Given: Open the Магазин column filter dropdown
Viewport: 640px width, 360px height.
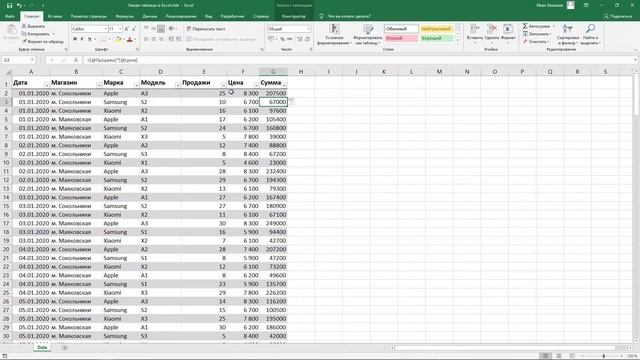Looking at the screenshot, I should tap(99, 85).
